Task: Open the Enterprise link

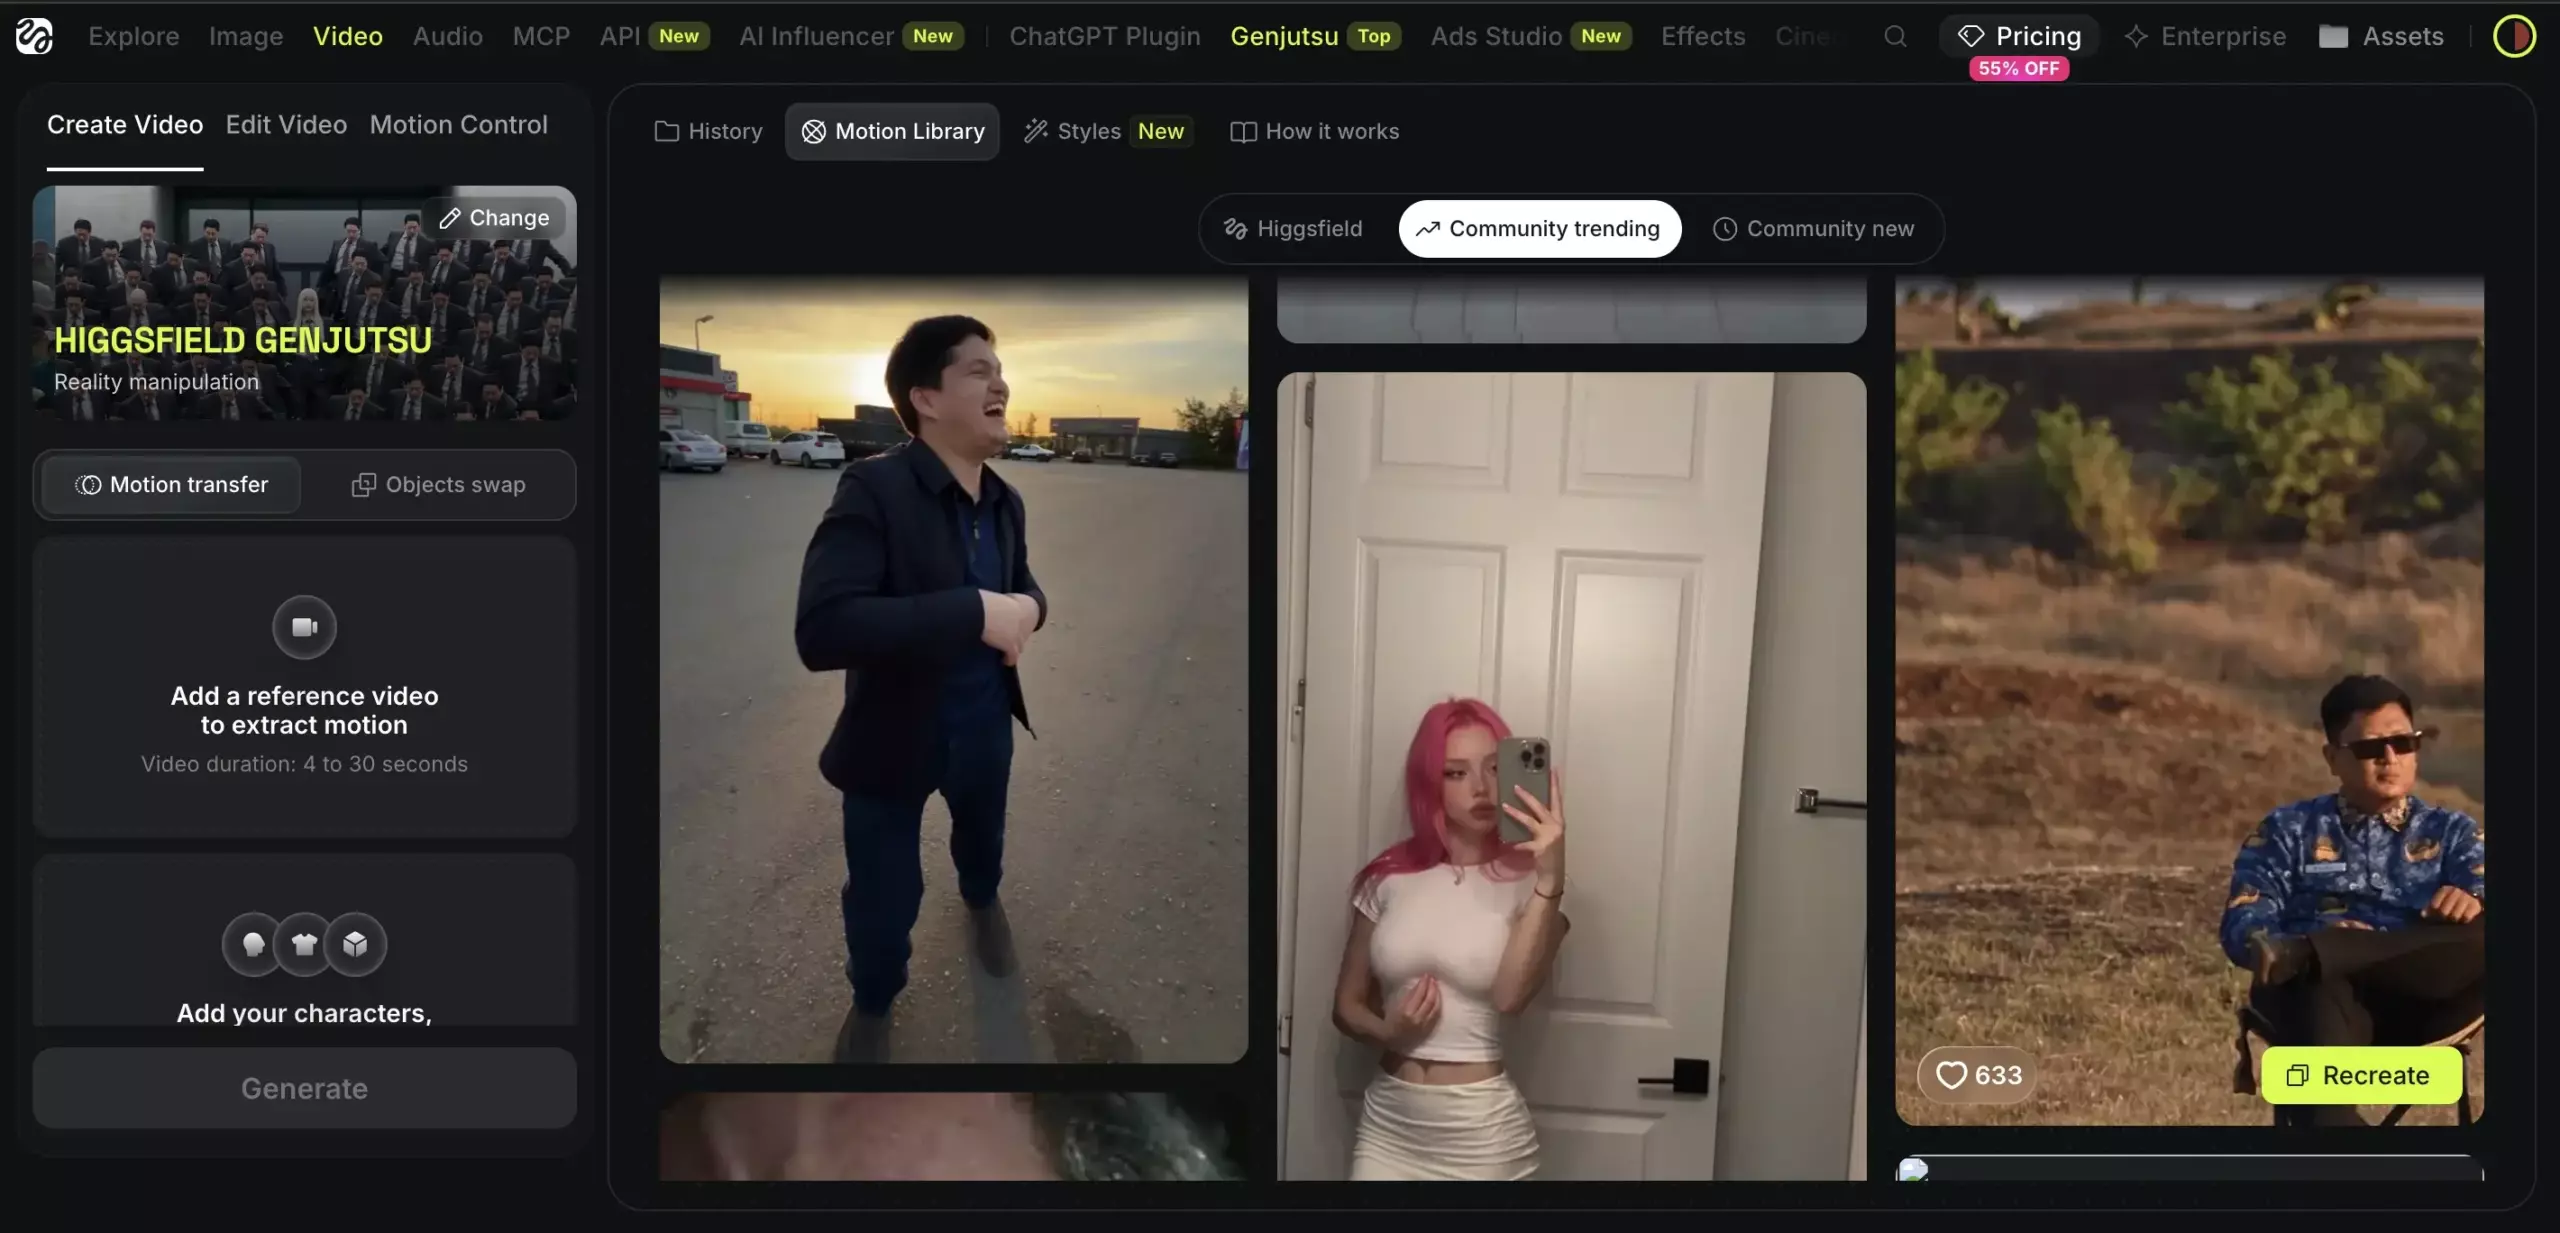Action: [2205, 36]
